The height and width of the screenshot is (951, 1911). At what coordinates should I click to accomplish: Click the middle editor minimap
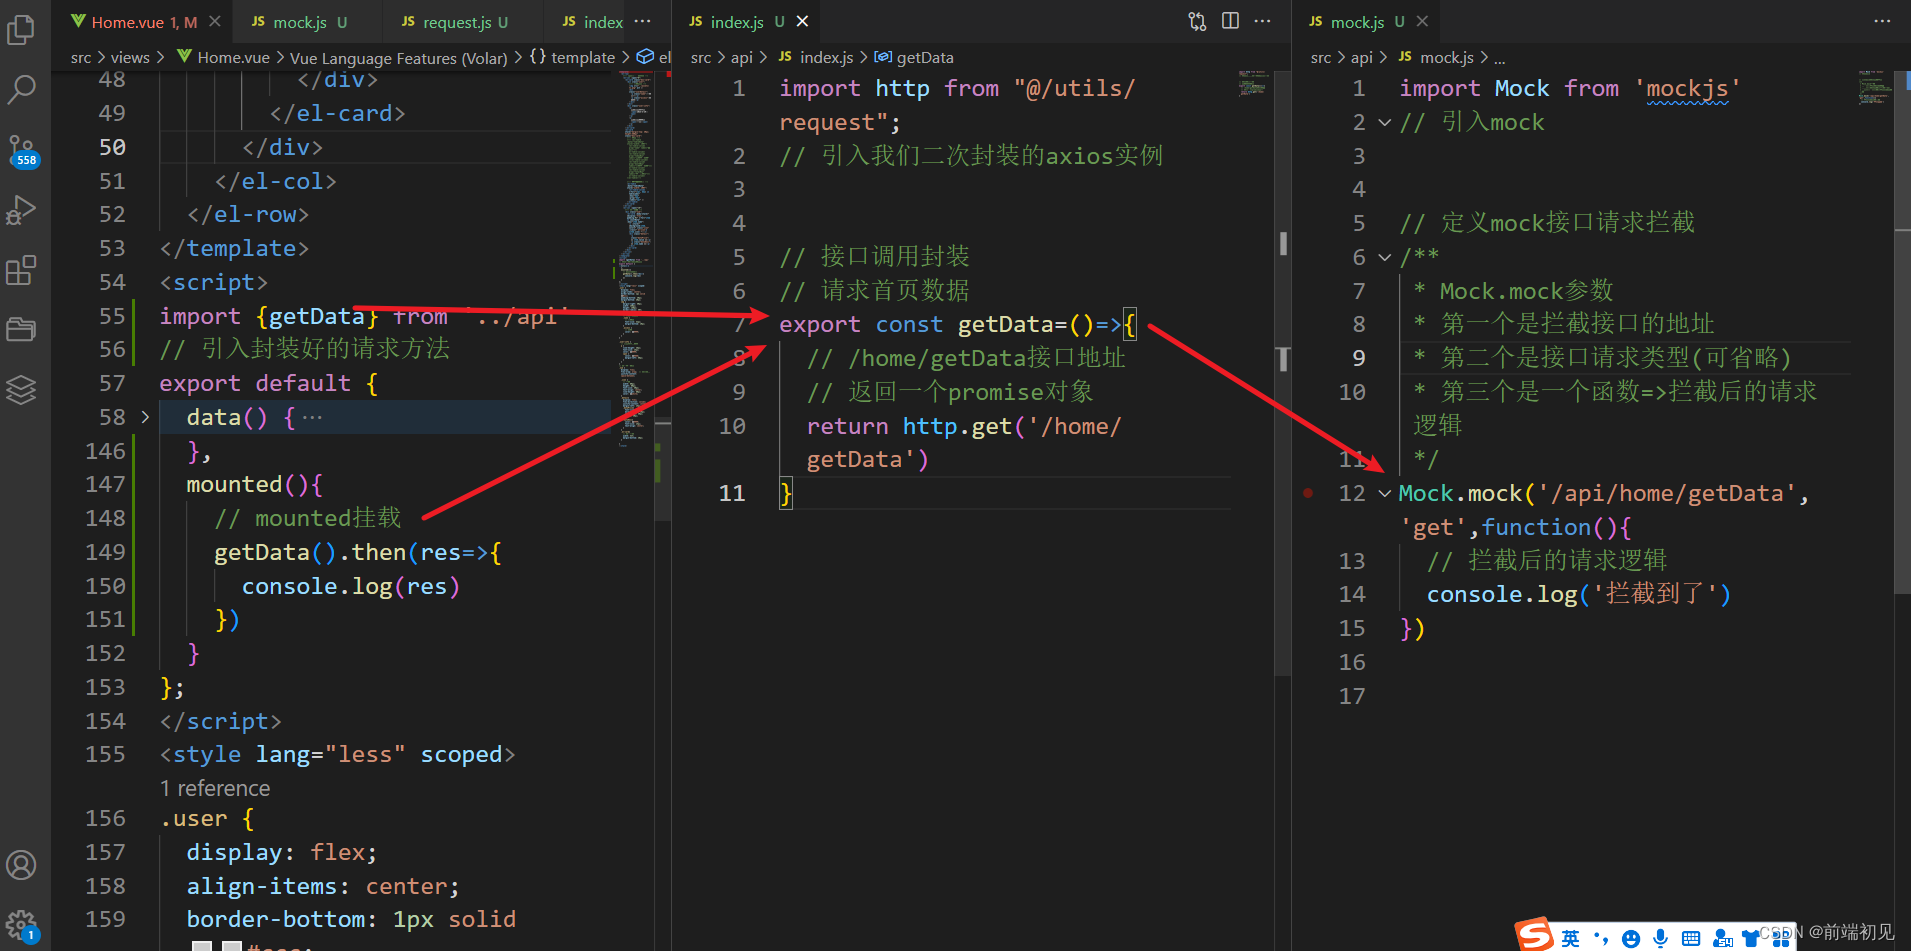tap(1252, 83)
